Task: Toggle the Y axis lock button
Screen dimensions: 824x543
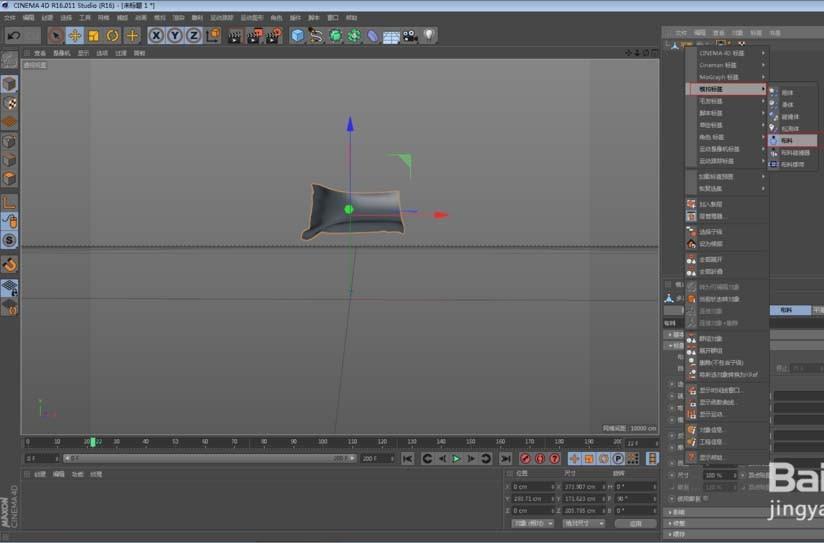Action: pyautogui.click(x=174, y=36)
